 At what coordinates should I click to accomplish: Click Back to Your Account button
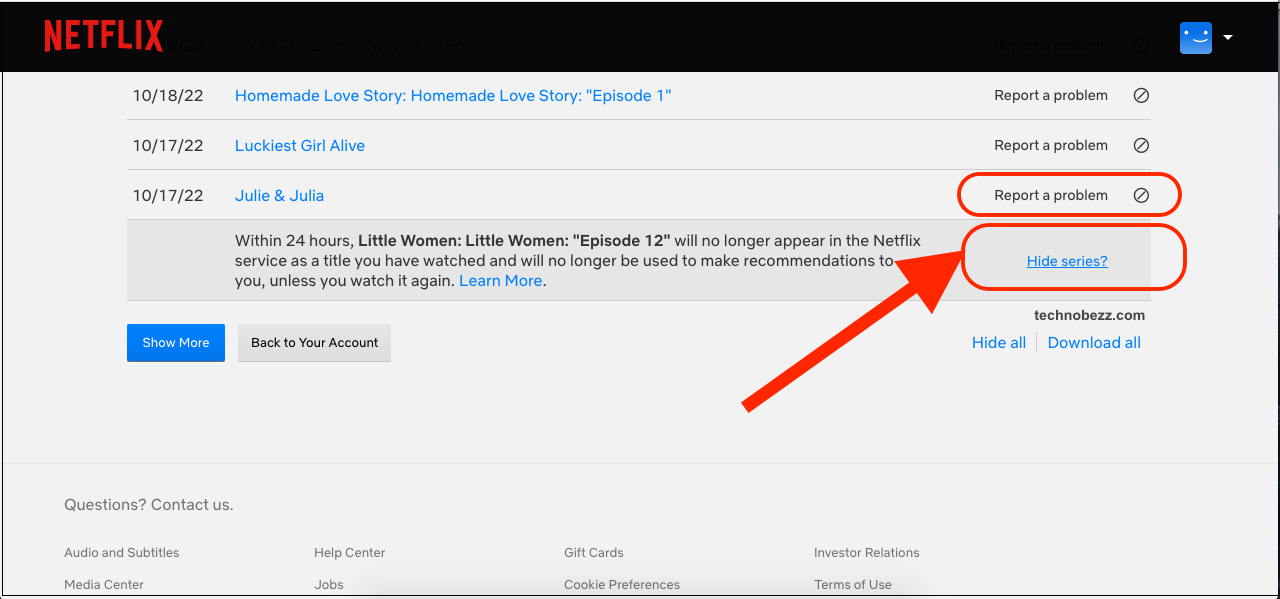click(314, 343)
